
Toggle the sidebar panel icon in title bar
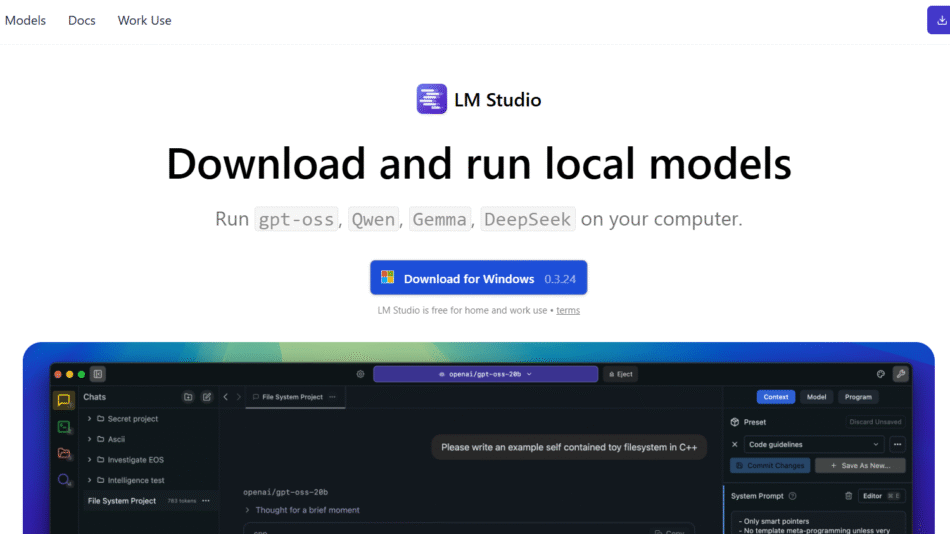click(x=97, y=374)
